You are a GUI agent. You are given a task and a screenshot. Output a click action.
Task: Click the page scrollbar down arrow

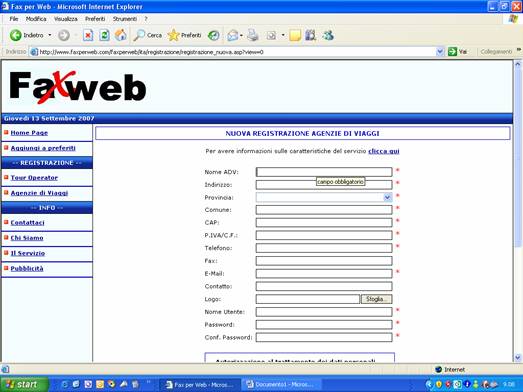[x=518, y=357]
